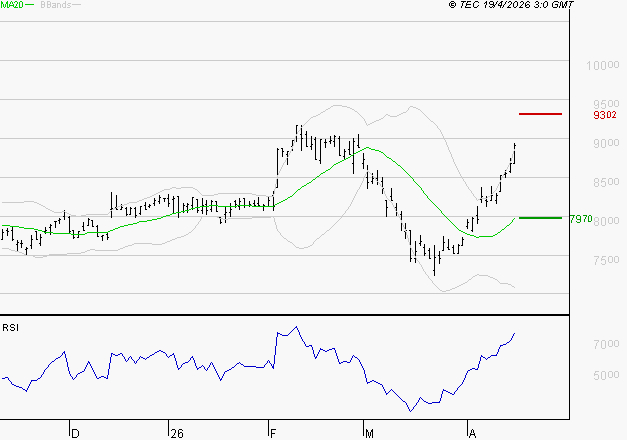Click the TEC 19/4/2026 copyright text
627x440 pixels.
tap(511, 5)
